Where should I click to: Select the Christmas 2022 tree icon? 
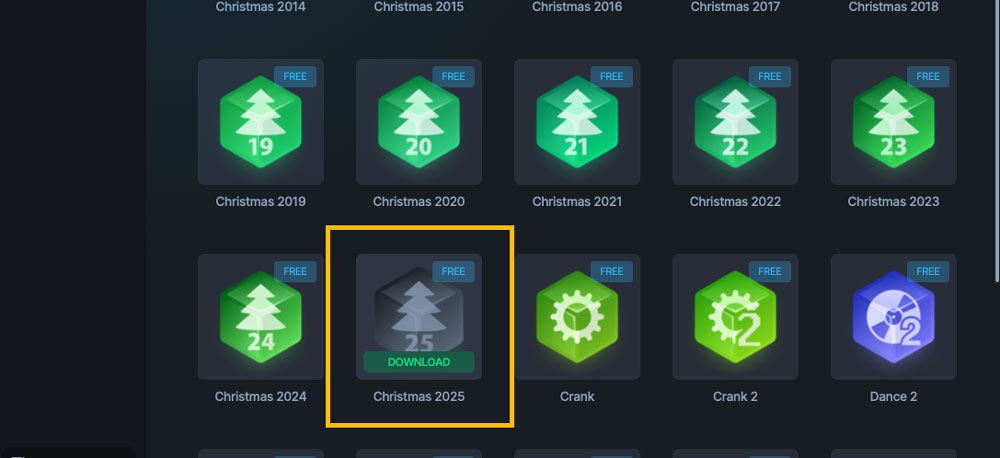click(735, 122)
